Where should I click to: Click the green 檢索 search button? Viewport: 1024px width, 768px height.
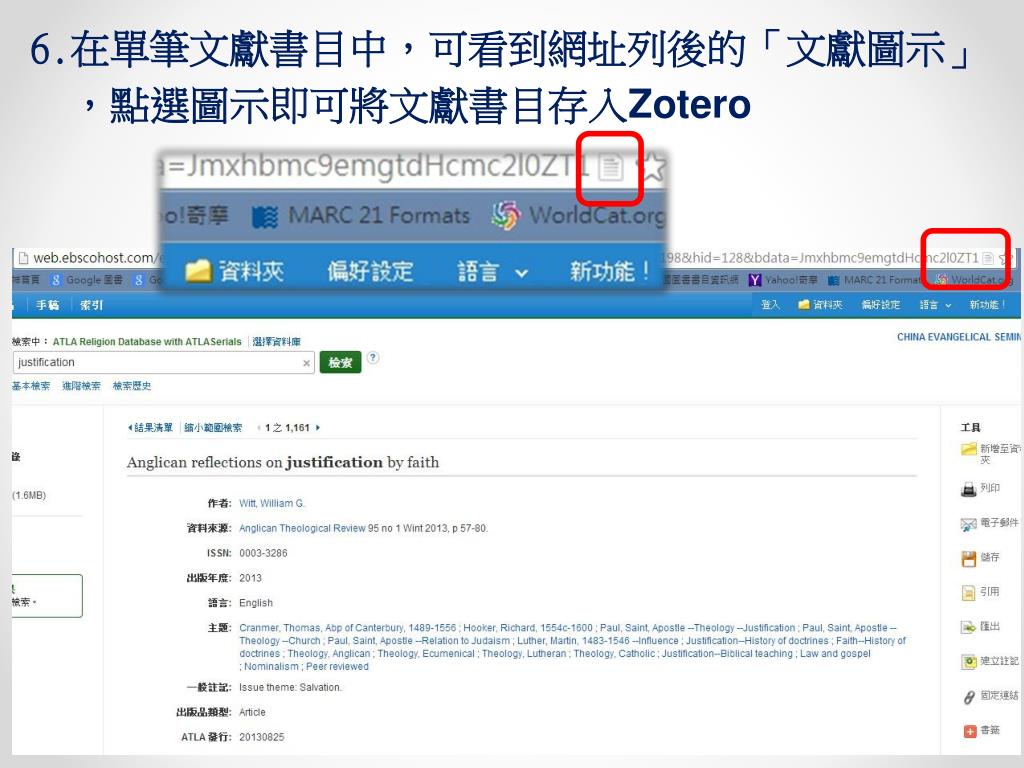[x=340, y=362]
